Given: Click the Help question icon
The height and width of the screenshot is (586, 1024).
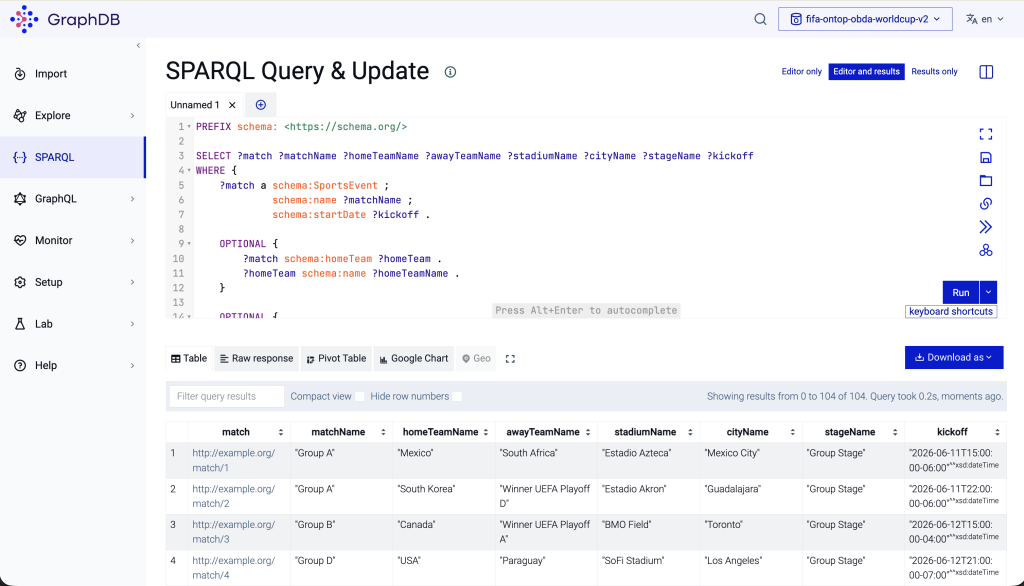Looking at the screenshot, I should coord(20,365).
